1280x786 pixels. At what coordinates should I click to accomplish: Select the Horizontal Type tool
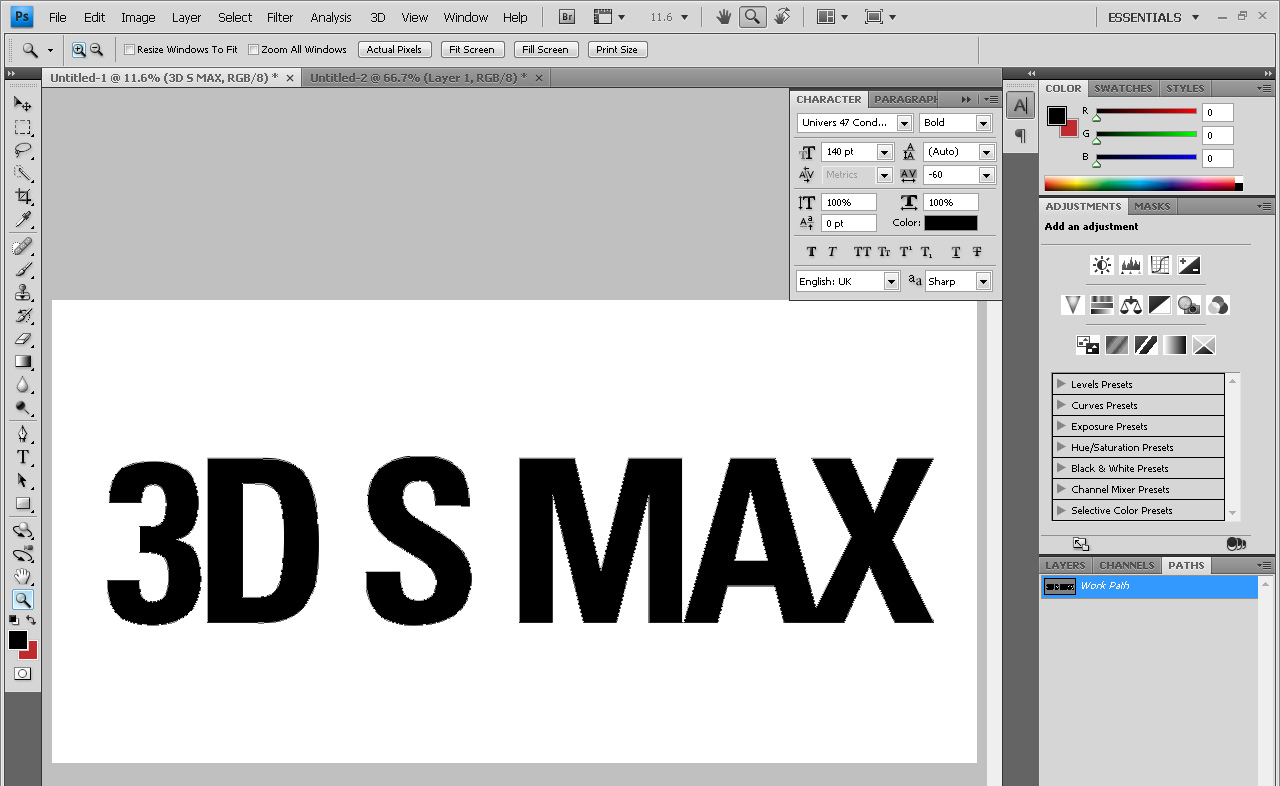pyautogui.click(x=22, y=457)
